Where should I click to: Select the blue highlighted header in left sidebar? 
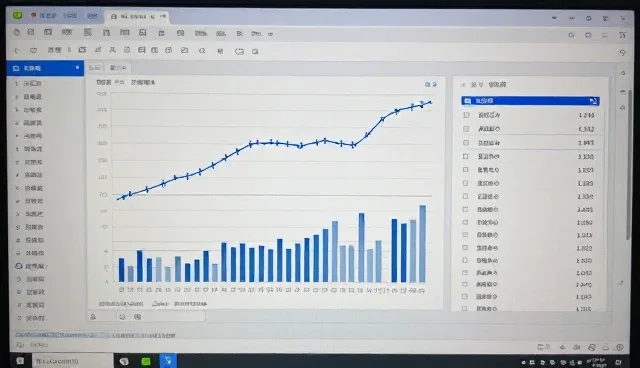(45, 68)
